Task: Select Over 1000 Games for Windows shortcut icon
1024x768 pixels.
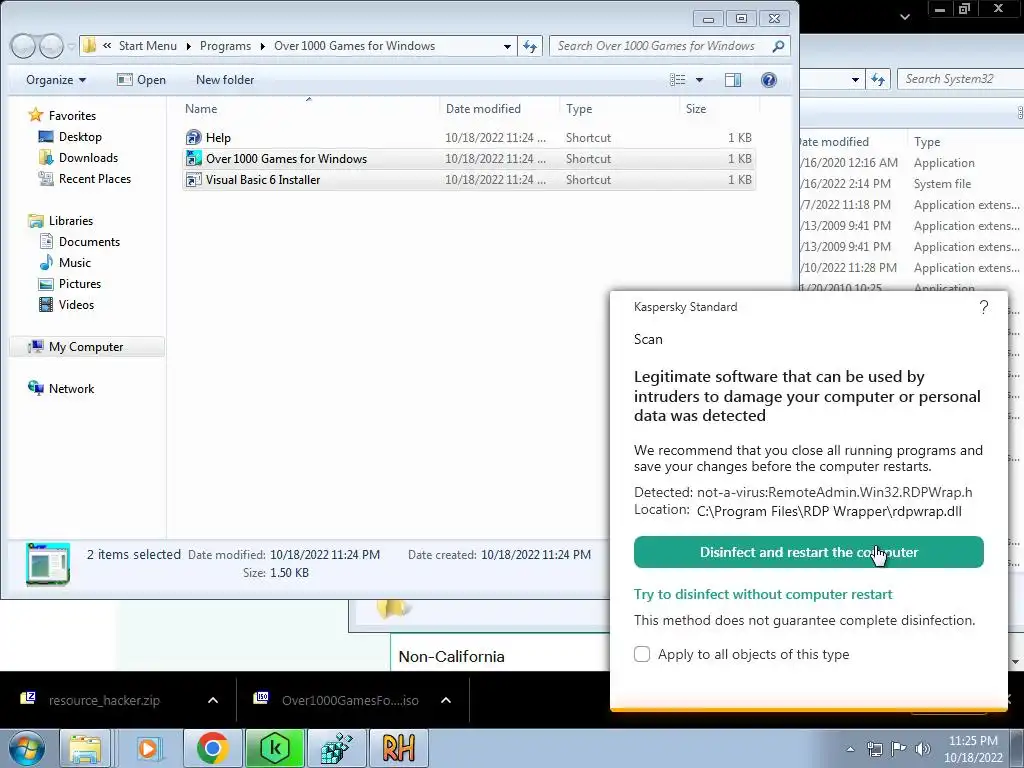Action: [193, 159]
